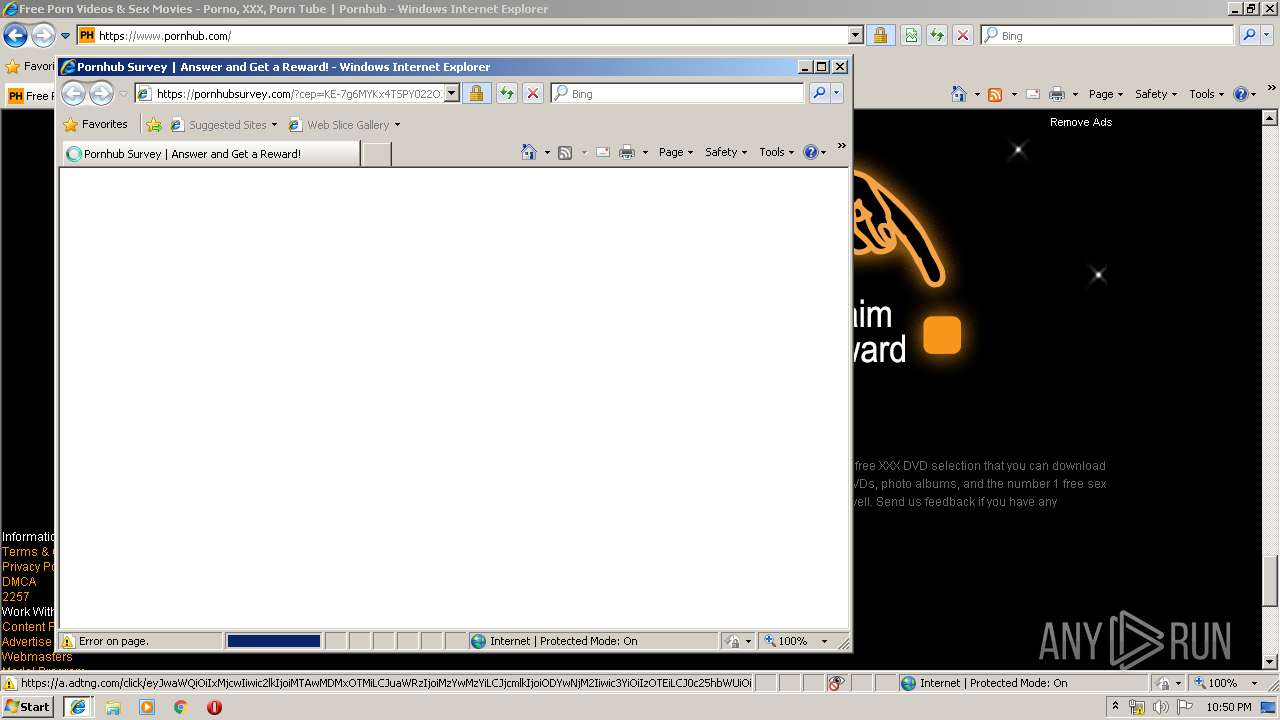Click RSS feeds icon in main window
Viewport: 1280px width, 720px height.
[995, 94]
